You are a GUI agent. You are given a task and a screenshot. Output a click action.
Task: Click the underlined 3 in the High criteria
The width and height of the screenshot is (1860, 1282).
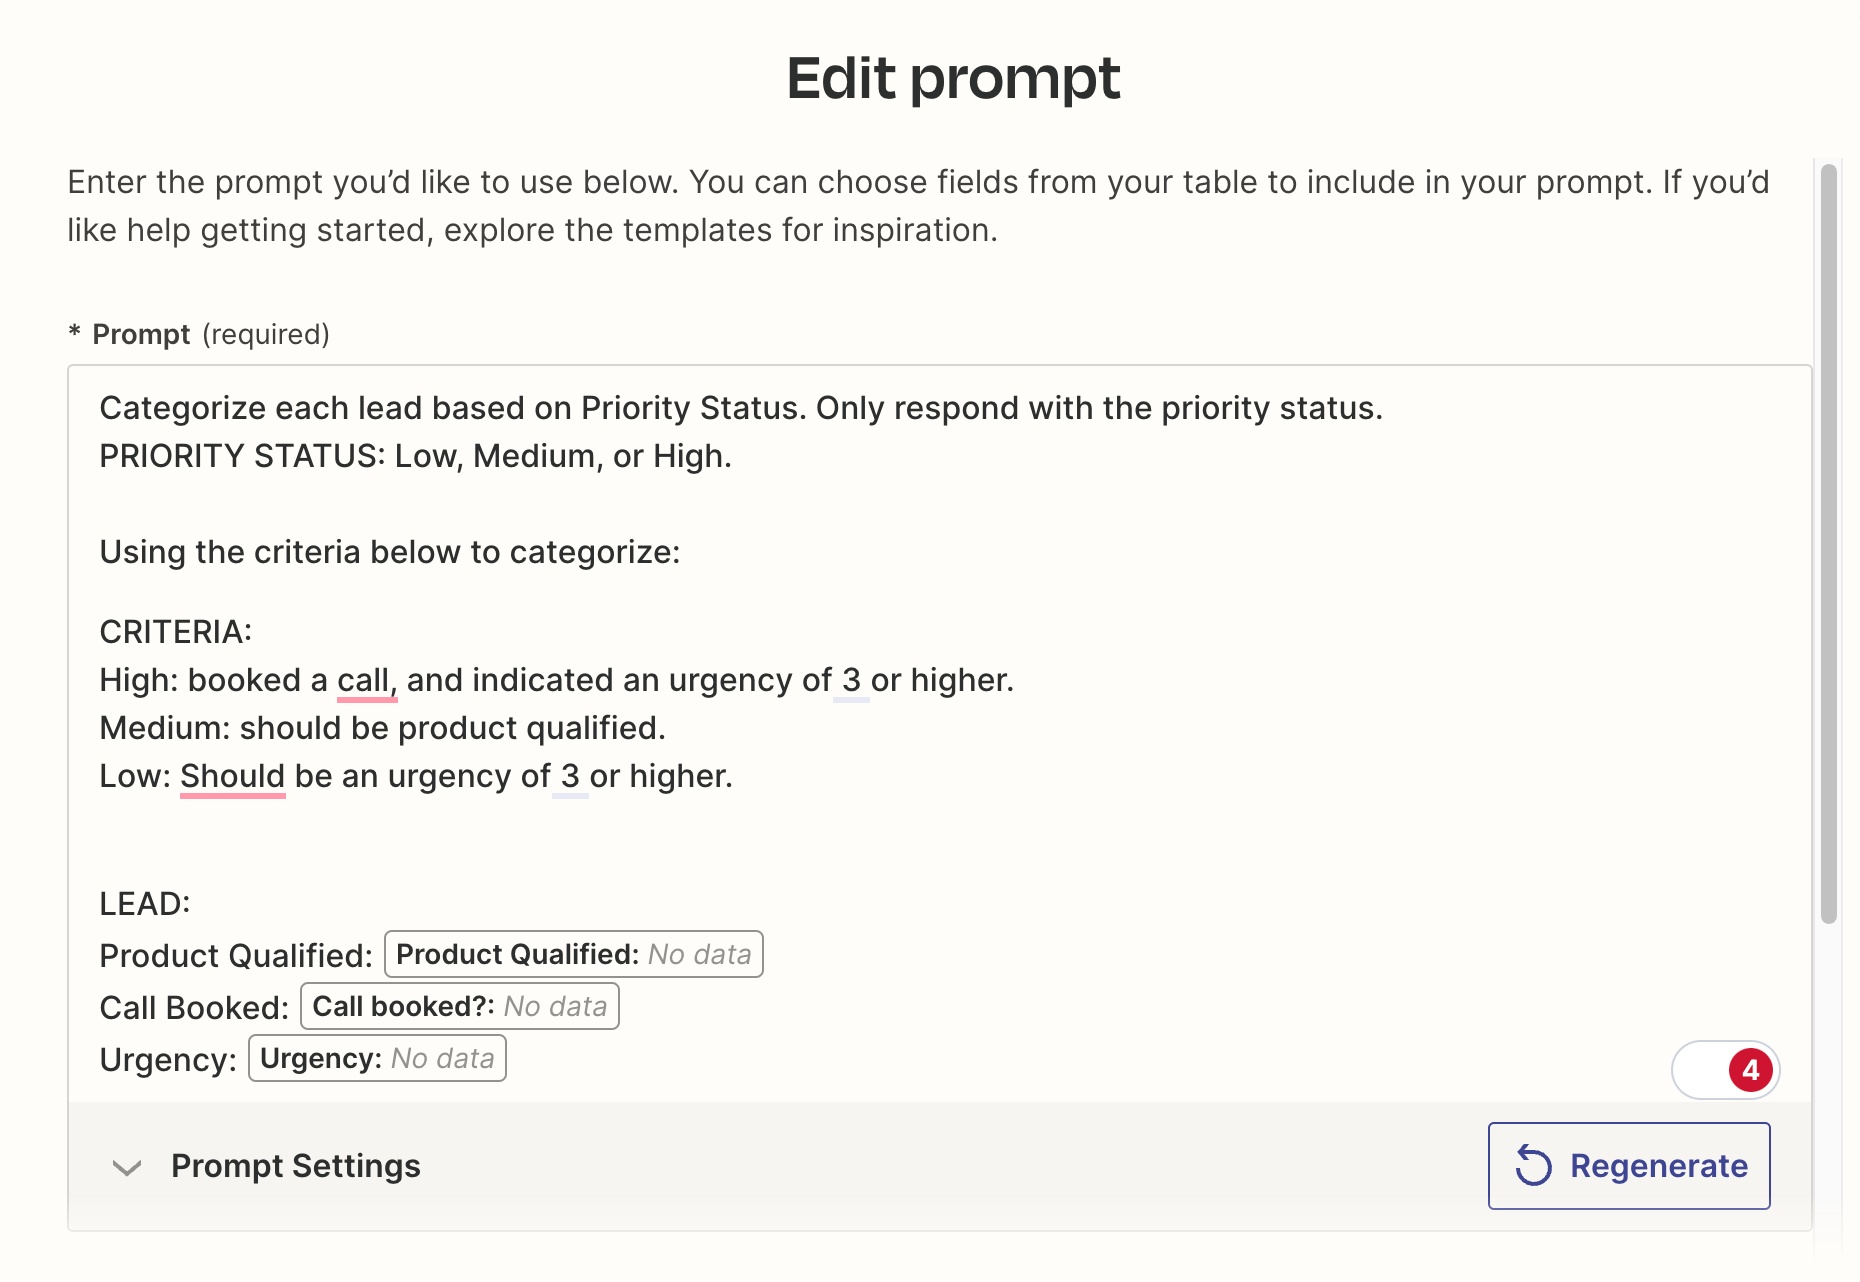pyautogui.click(x=851, y=680)
